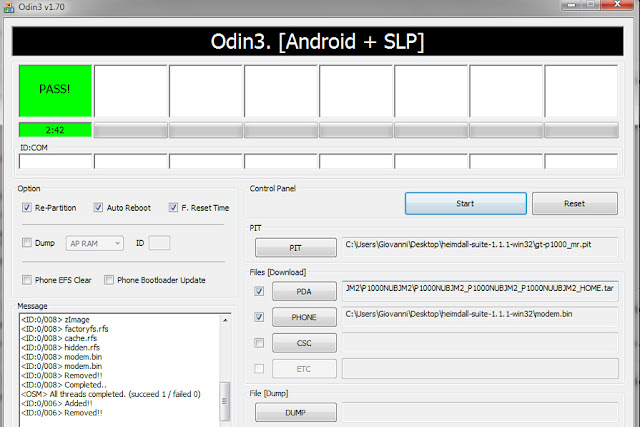This screenshot has width=640, height=427.
Task: Click the green PASS! status box
Action: pyautogui.click(x=55, y=91)
